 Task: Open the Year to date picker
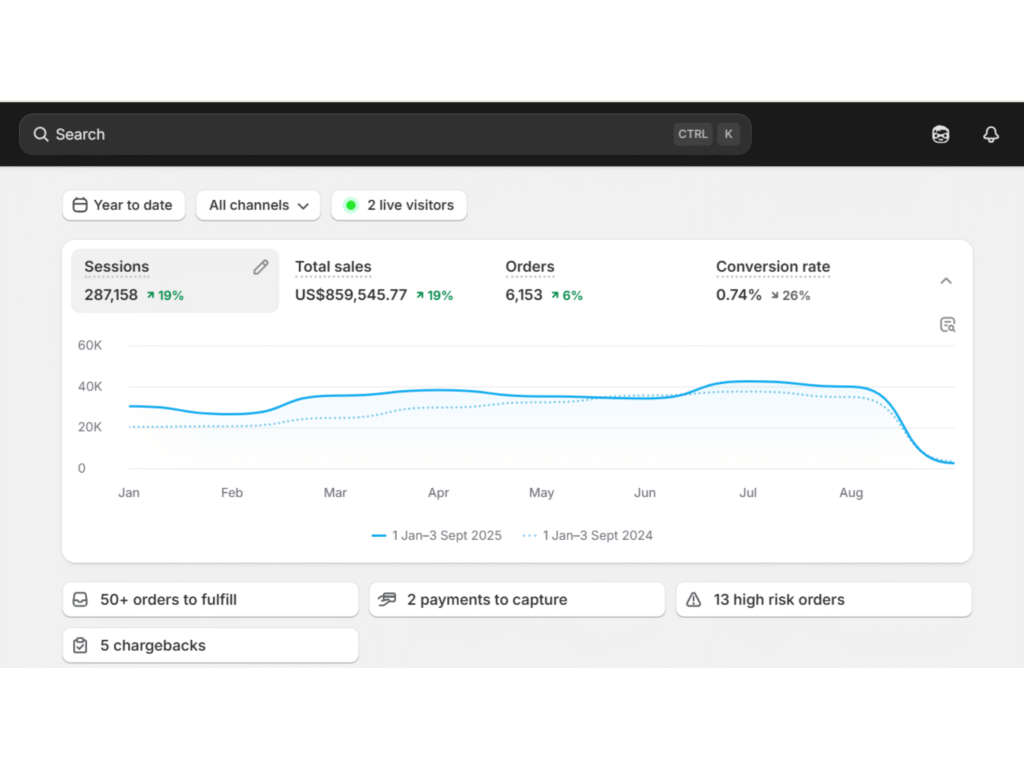point(123,205)
